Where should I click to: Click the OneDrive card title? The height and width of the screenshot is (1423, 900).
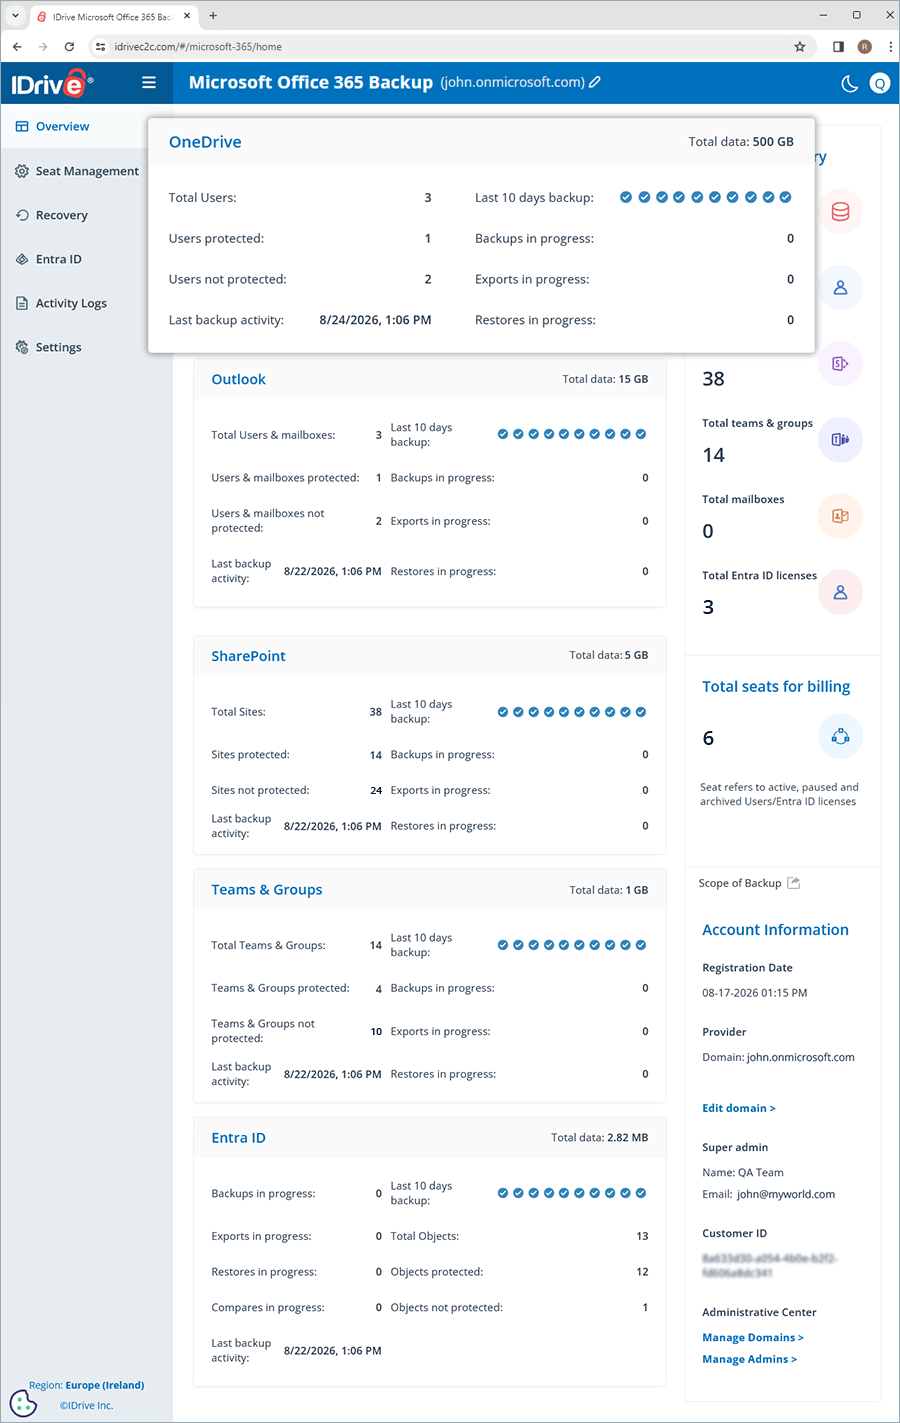click(x=205, y=142)
